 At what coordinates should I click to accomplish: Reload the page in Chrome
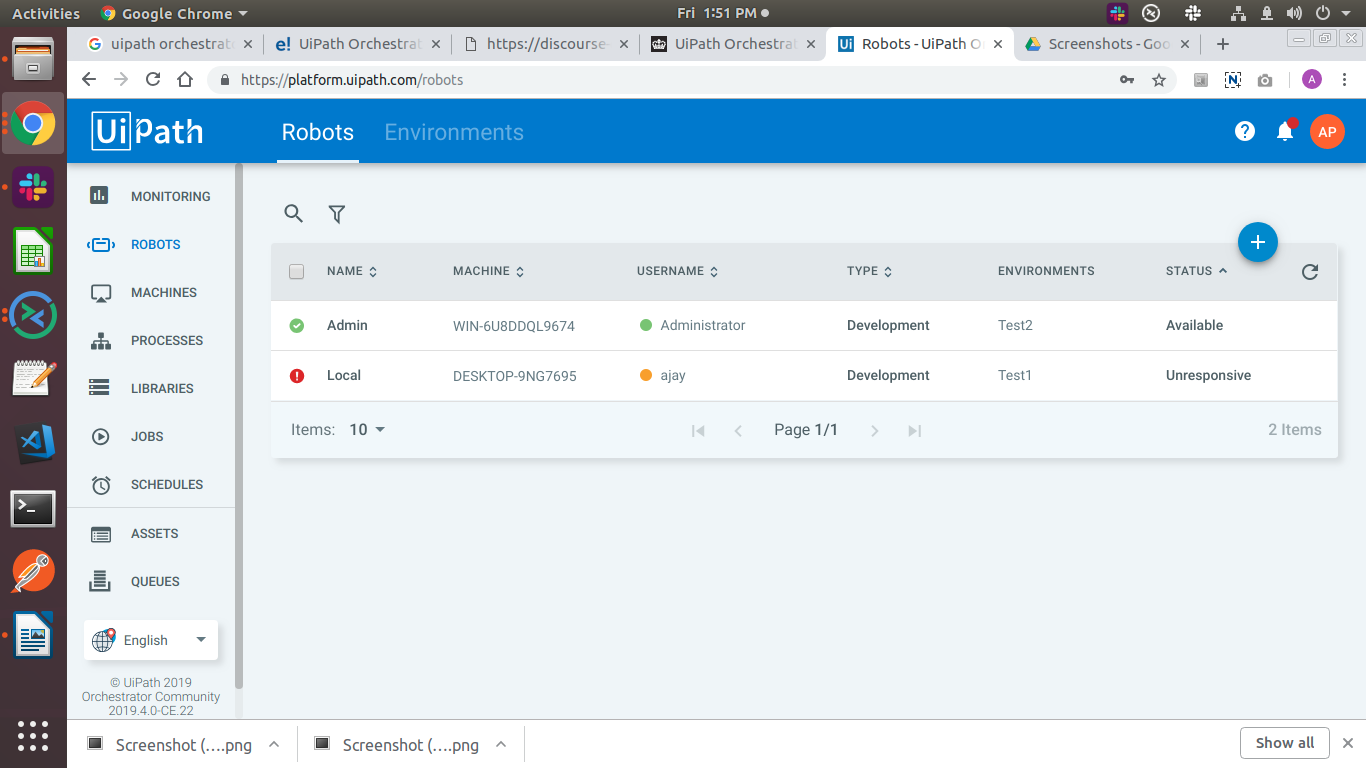click(153, 80)
